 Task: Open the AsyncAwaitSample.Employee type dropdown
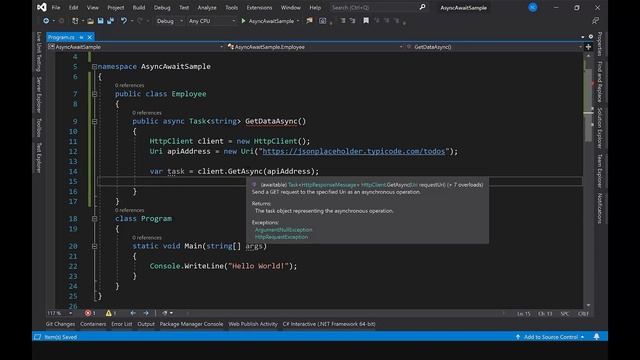(315, 47)
